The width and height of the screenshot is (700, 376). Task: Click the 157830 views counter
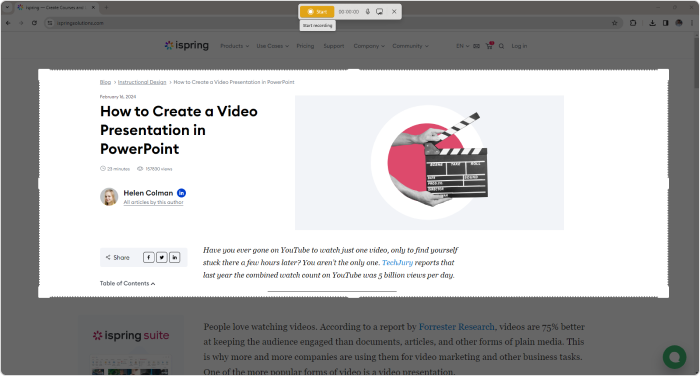pyautogui.click(x=154, y=169)
